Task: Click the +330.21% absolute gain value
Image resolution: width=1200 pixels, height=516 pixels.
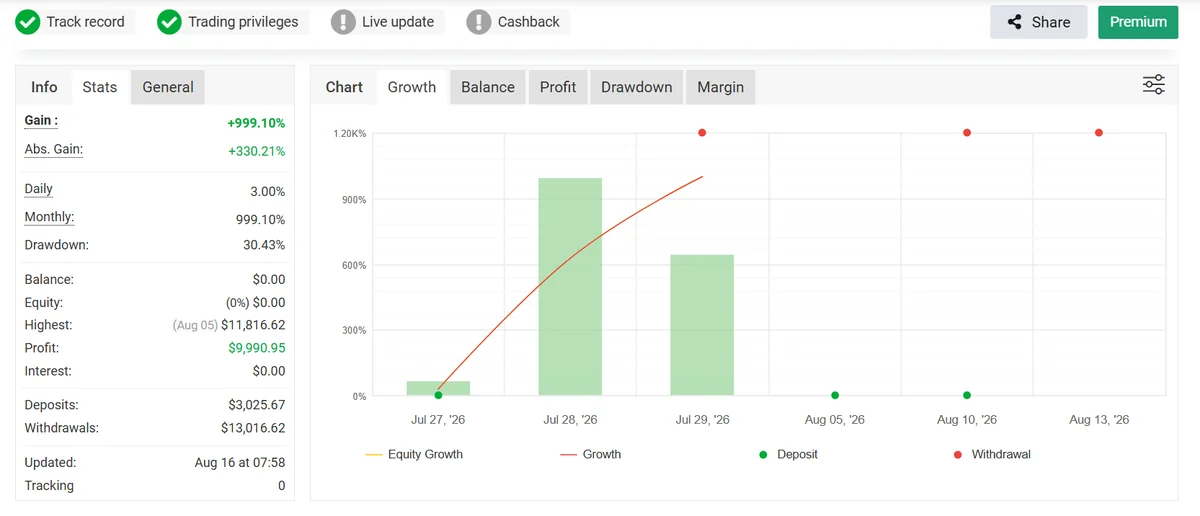Action: tap(256, 151)
